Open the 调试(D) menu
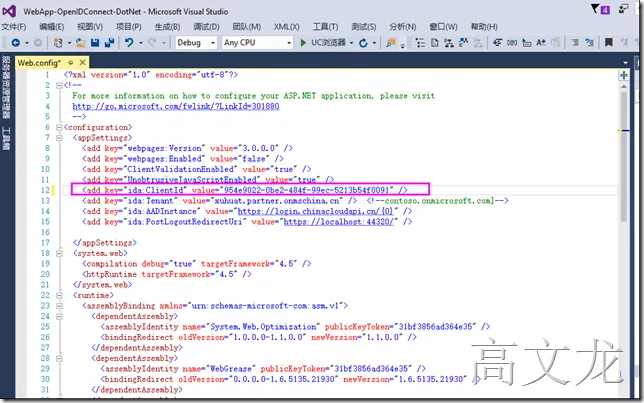644x403 pixels. point(206,27)
